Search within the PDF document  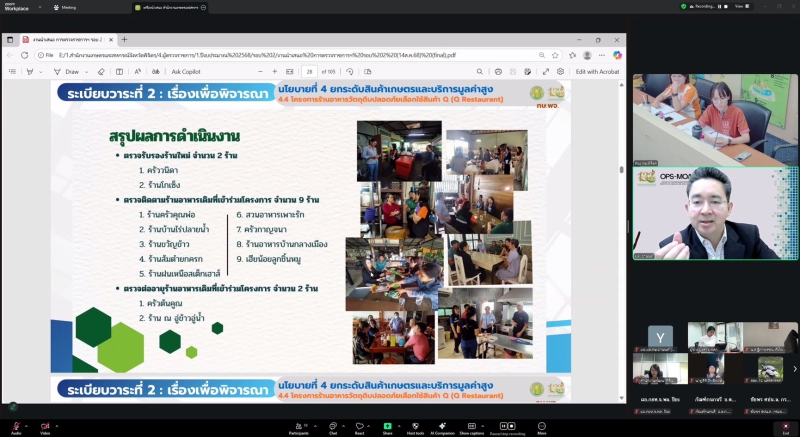(x=480, y=72)
